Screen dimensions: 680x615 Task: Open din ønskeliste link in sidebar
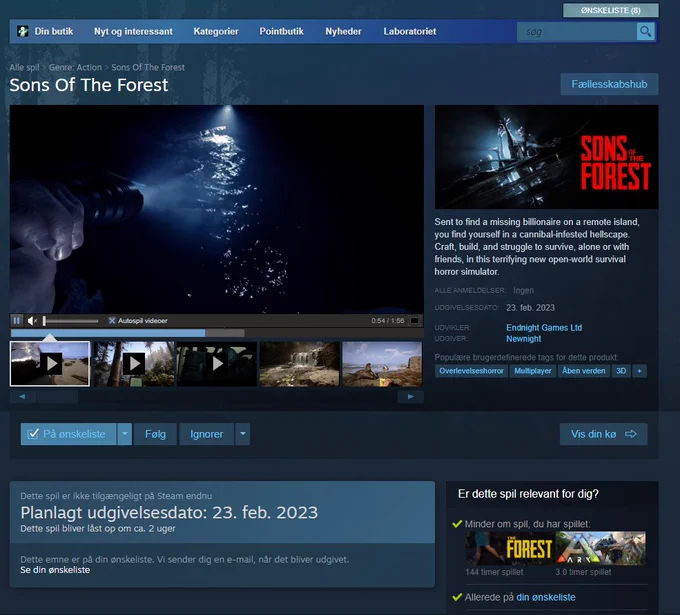click(x=546, y=597)
